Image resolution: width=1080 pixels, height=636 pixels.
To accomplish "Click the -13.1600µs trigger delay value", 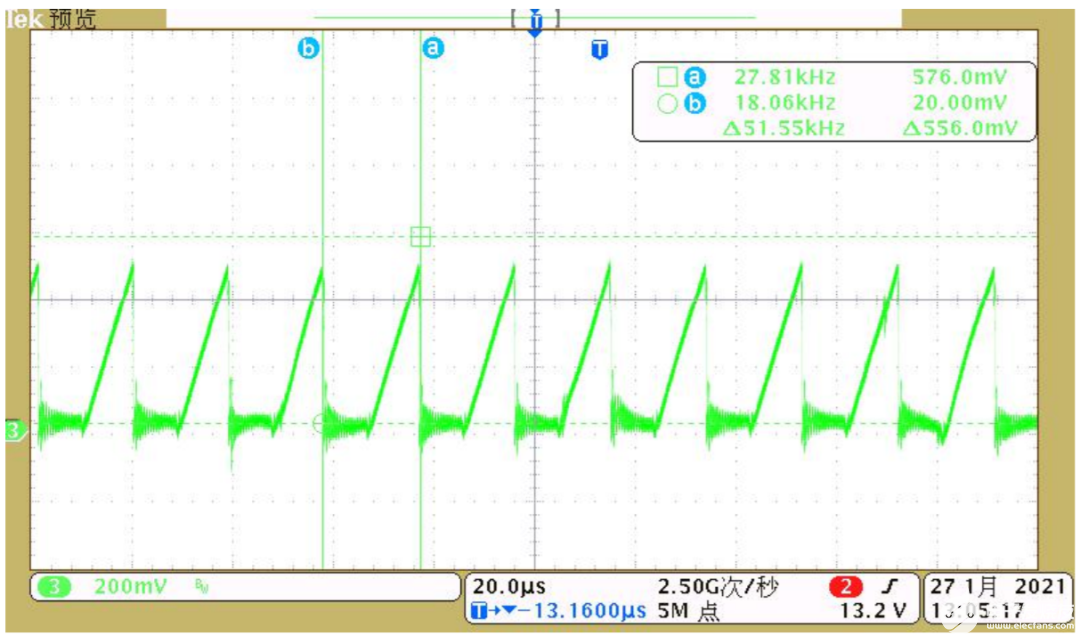I will [582, 611].
